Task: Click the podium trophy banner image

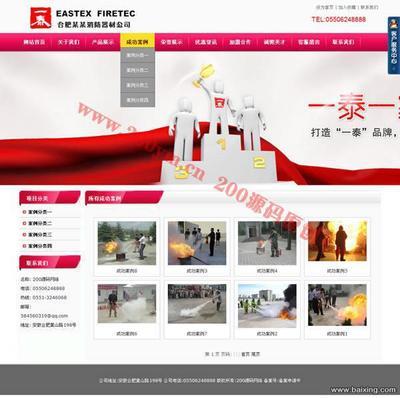Action: pyautogui.click(x=200, y=118)
